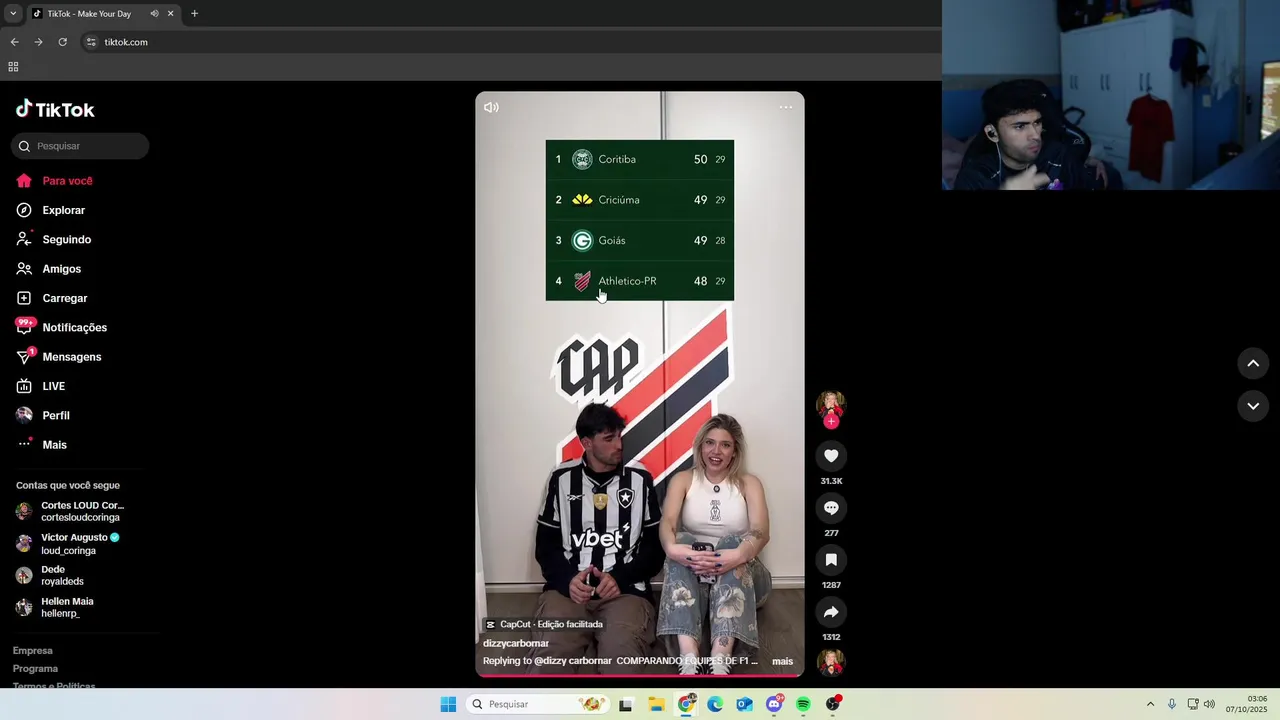The image size is (1280, 720).
Task: Open the Perfil page
Action: tap(43, 415)
